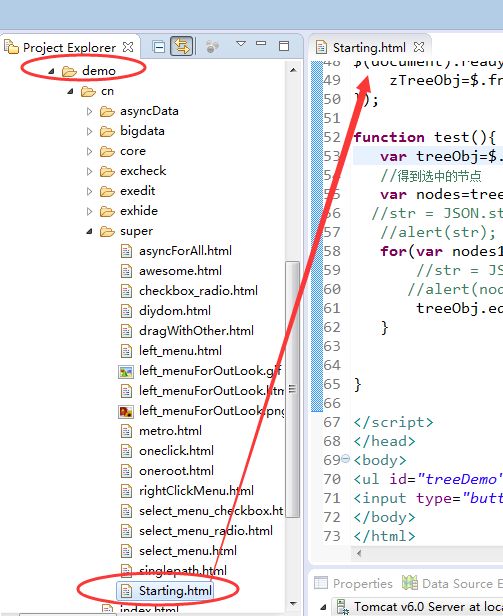Select oneclick.html file
The width and height of the screenshot is (503, 616).
click(176, 451)
